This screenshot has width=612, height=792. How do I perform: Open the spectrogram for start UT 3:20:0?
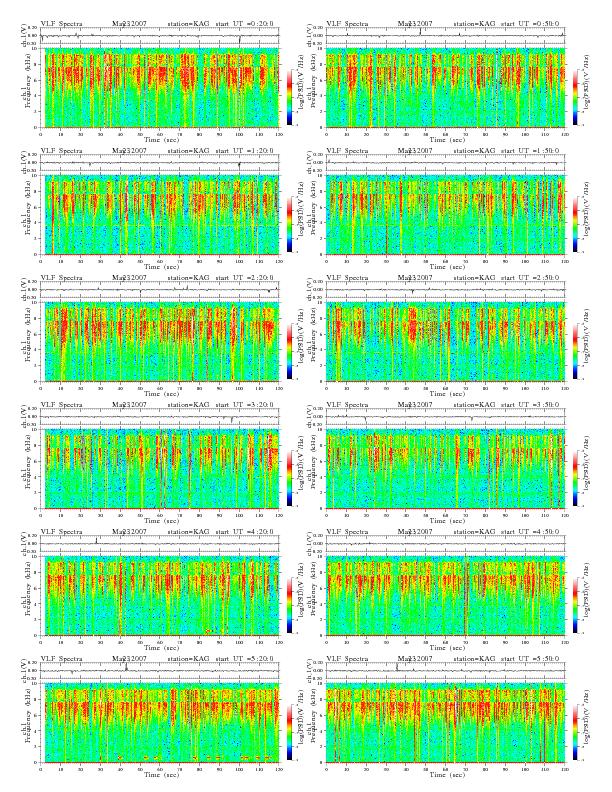[160, 469]
